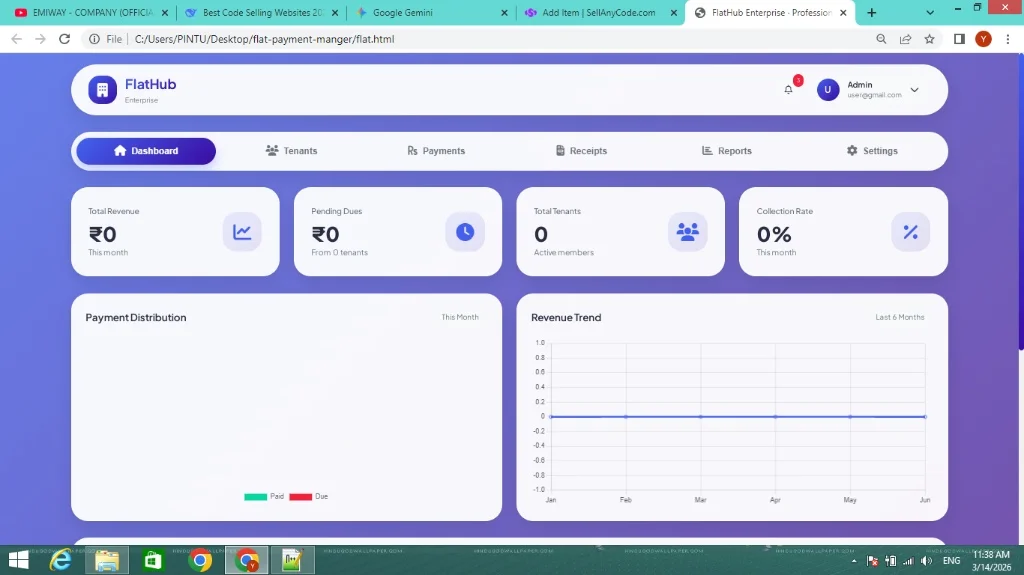The width and height of the screenshot is (1024, 575).
Task: Open the Windows Start button
Action: coord(18,560)
